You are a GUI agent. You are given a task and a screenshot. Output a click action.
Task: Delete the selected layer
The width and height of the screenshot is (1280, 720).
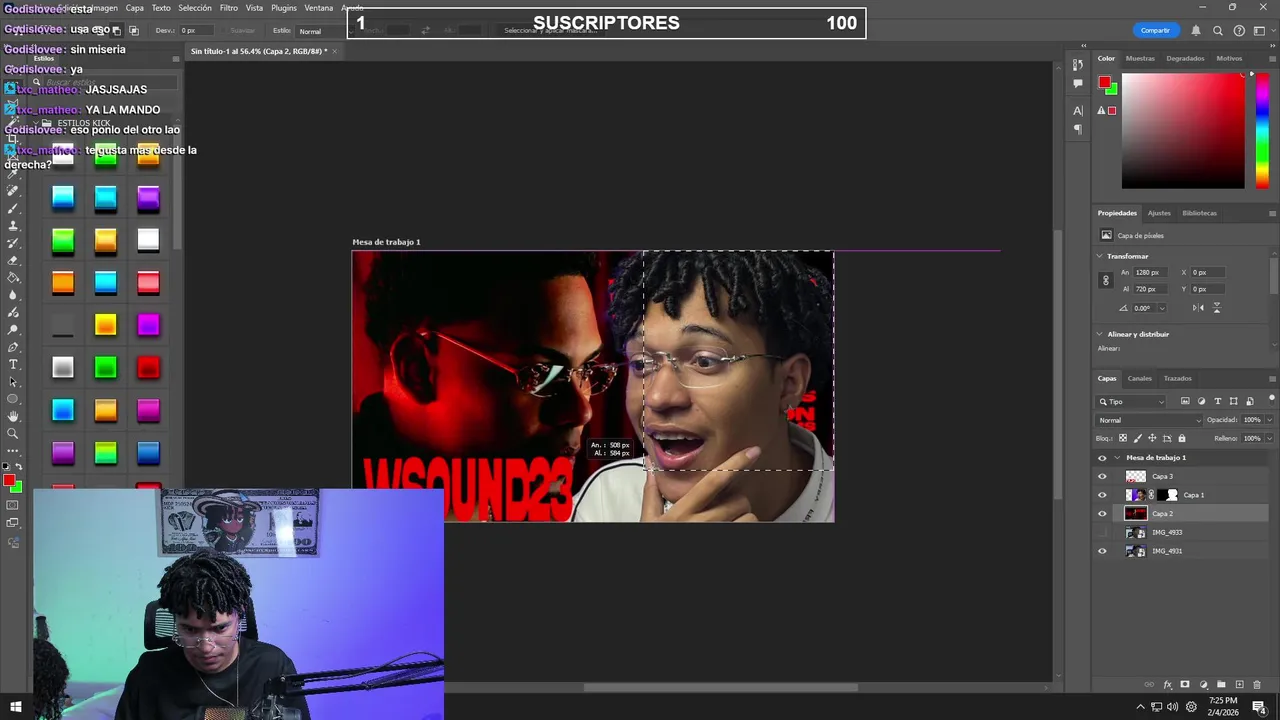pyautogui.click(x=1257, y=685)
